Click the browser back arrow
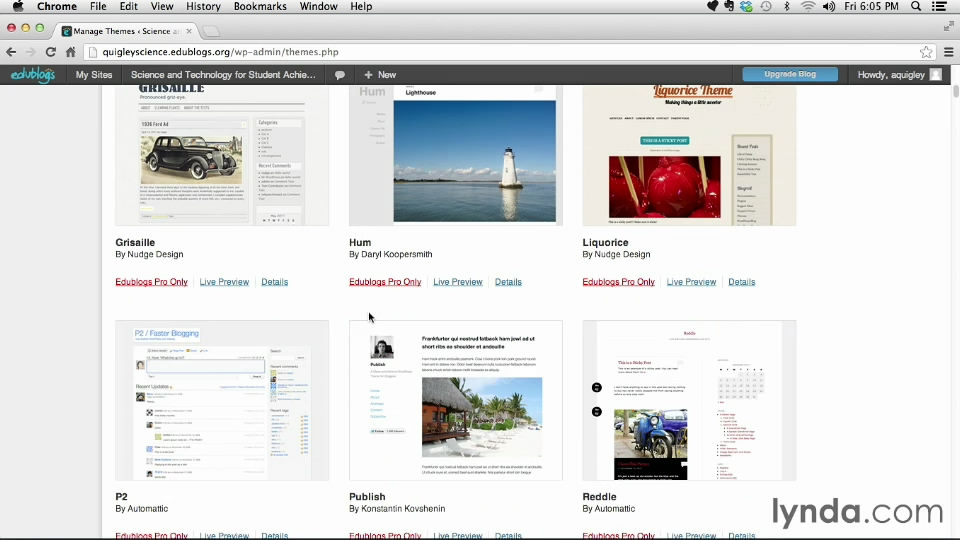 click(11, 52)
